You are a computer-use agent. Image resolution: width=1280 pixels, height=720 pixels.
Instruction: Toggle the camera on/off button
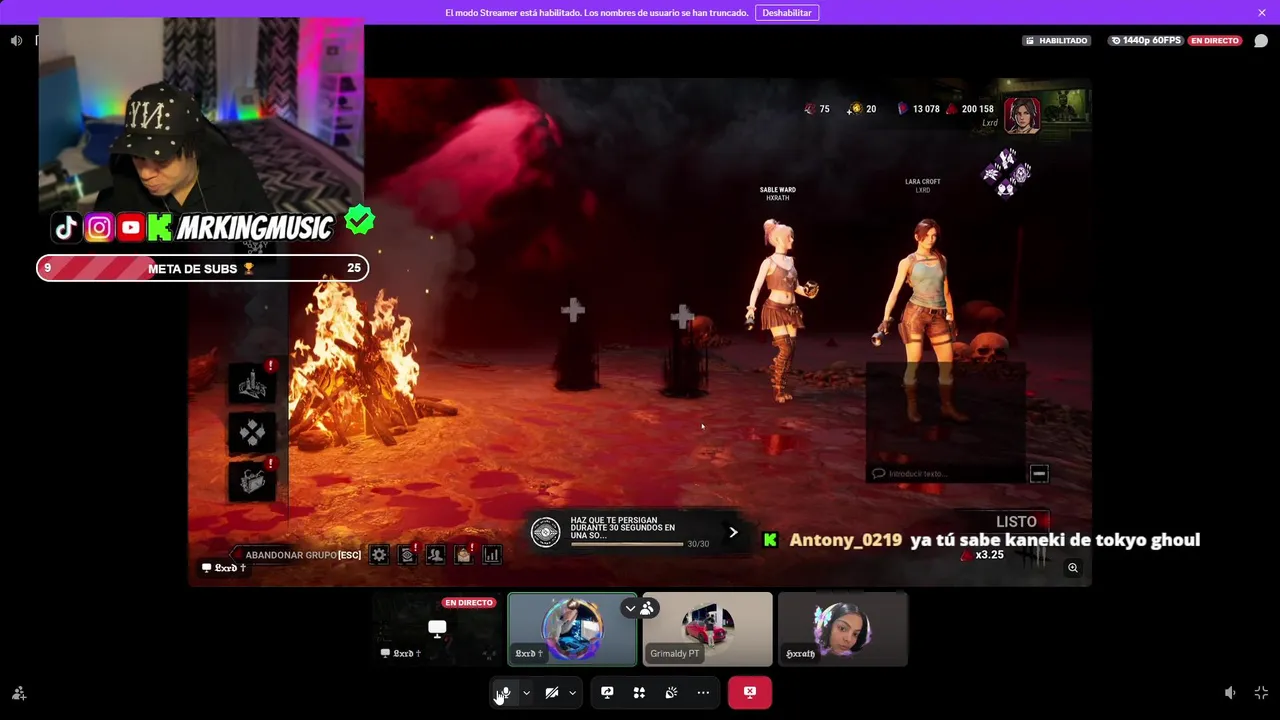(x=551, y=692)
